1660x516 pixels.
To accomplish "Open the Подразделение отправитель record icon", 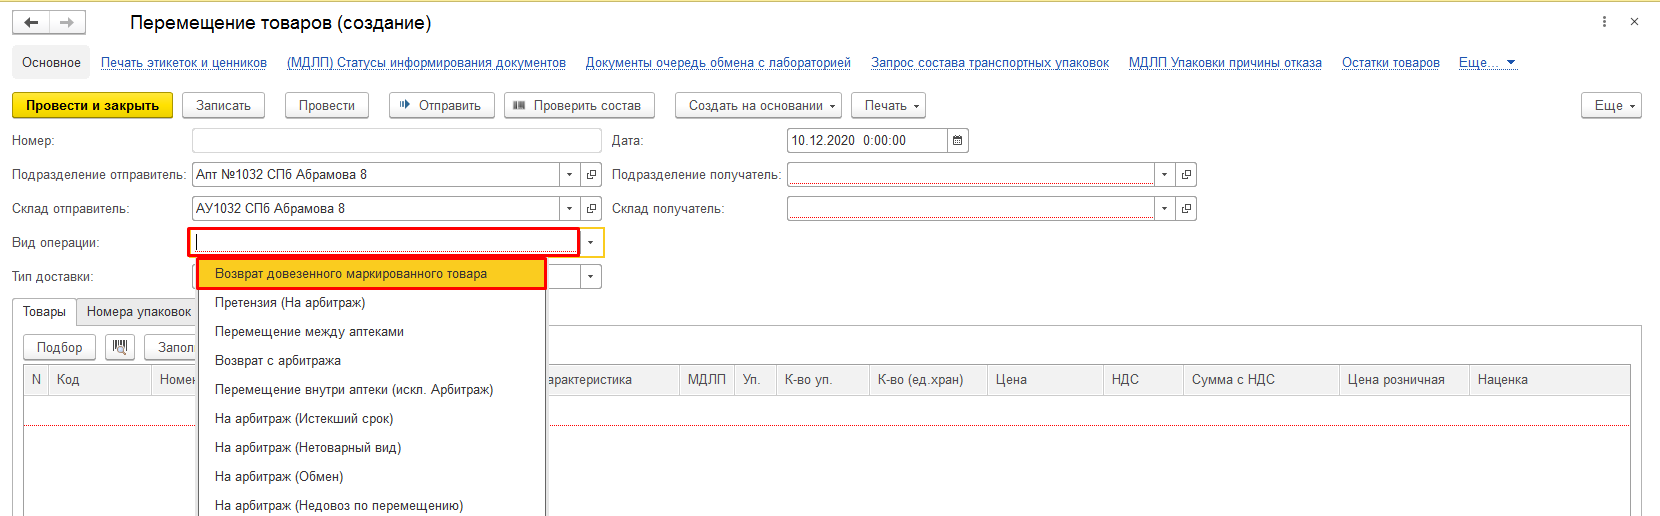I will [x=591, y=175].
